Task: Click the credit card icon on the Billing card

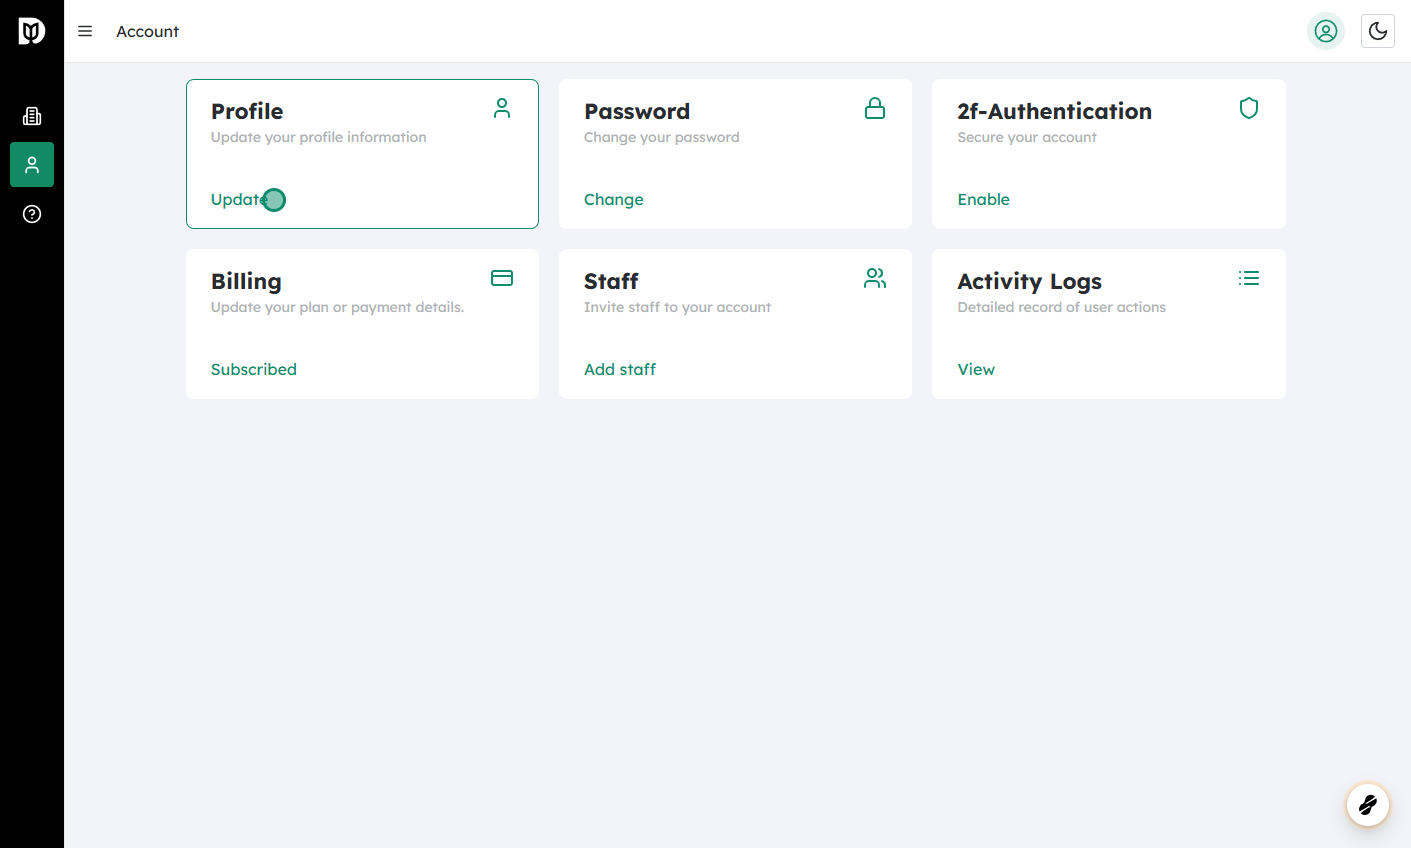Action: [501, 277]
